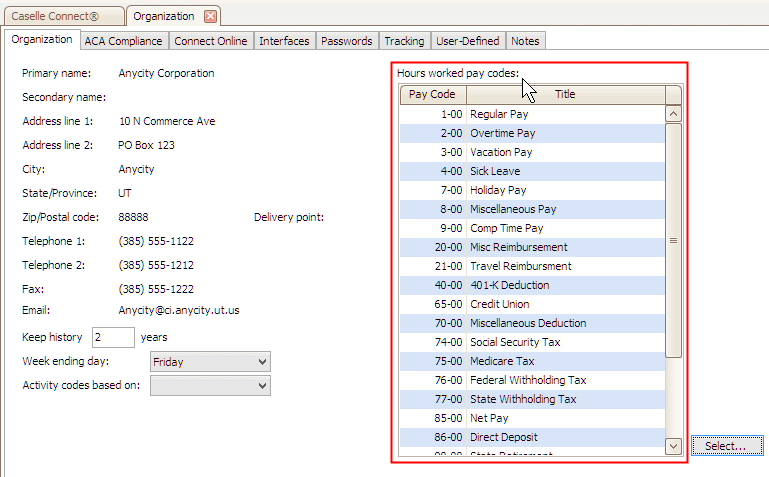Go to the Passwords tab

[x=348, y=41]
